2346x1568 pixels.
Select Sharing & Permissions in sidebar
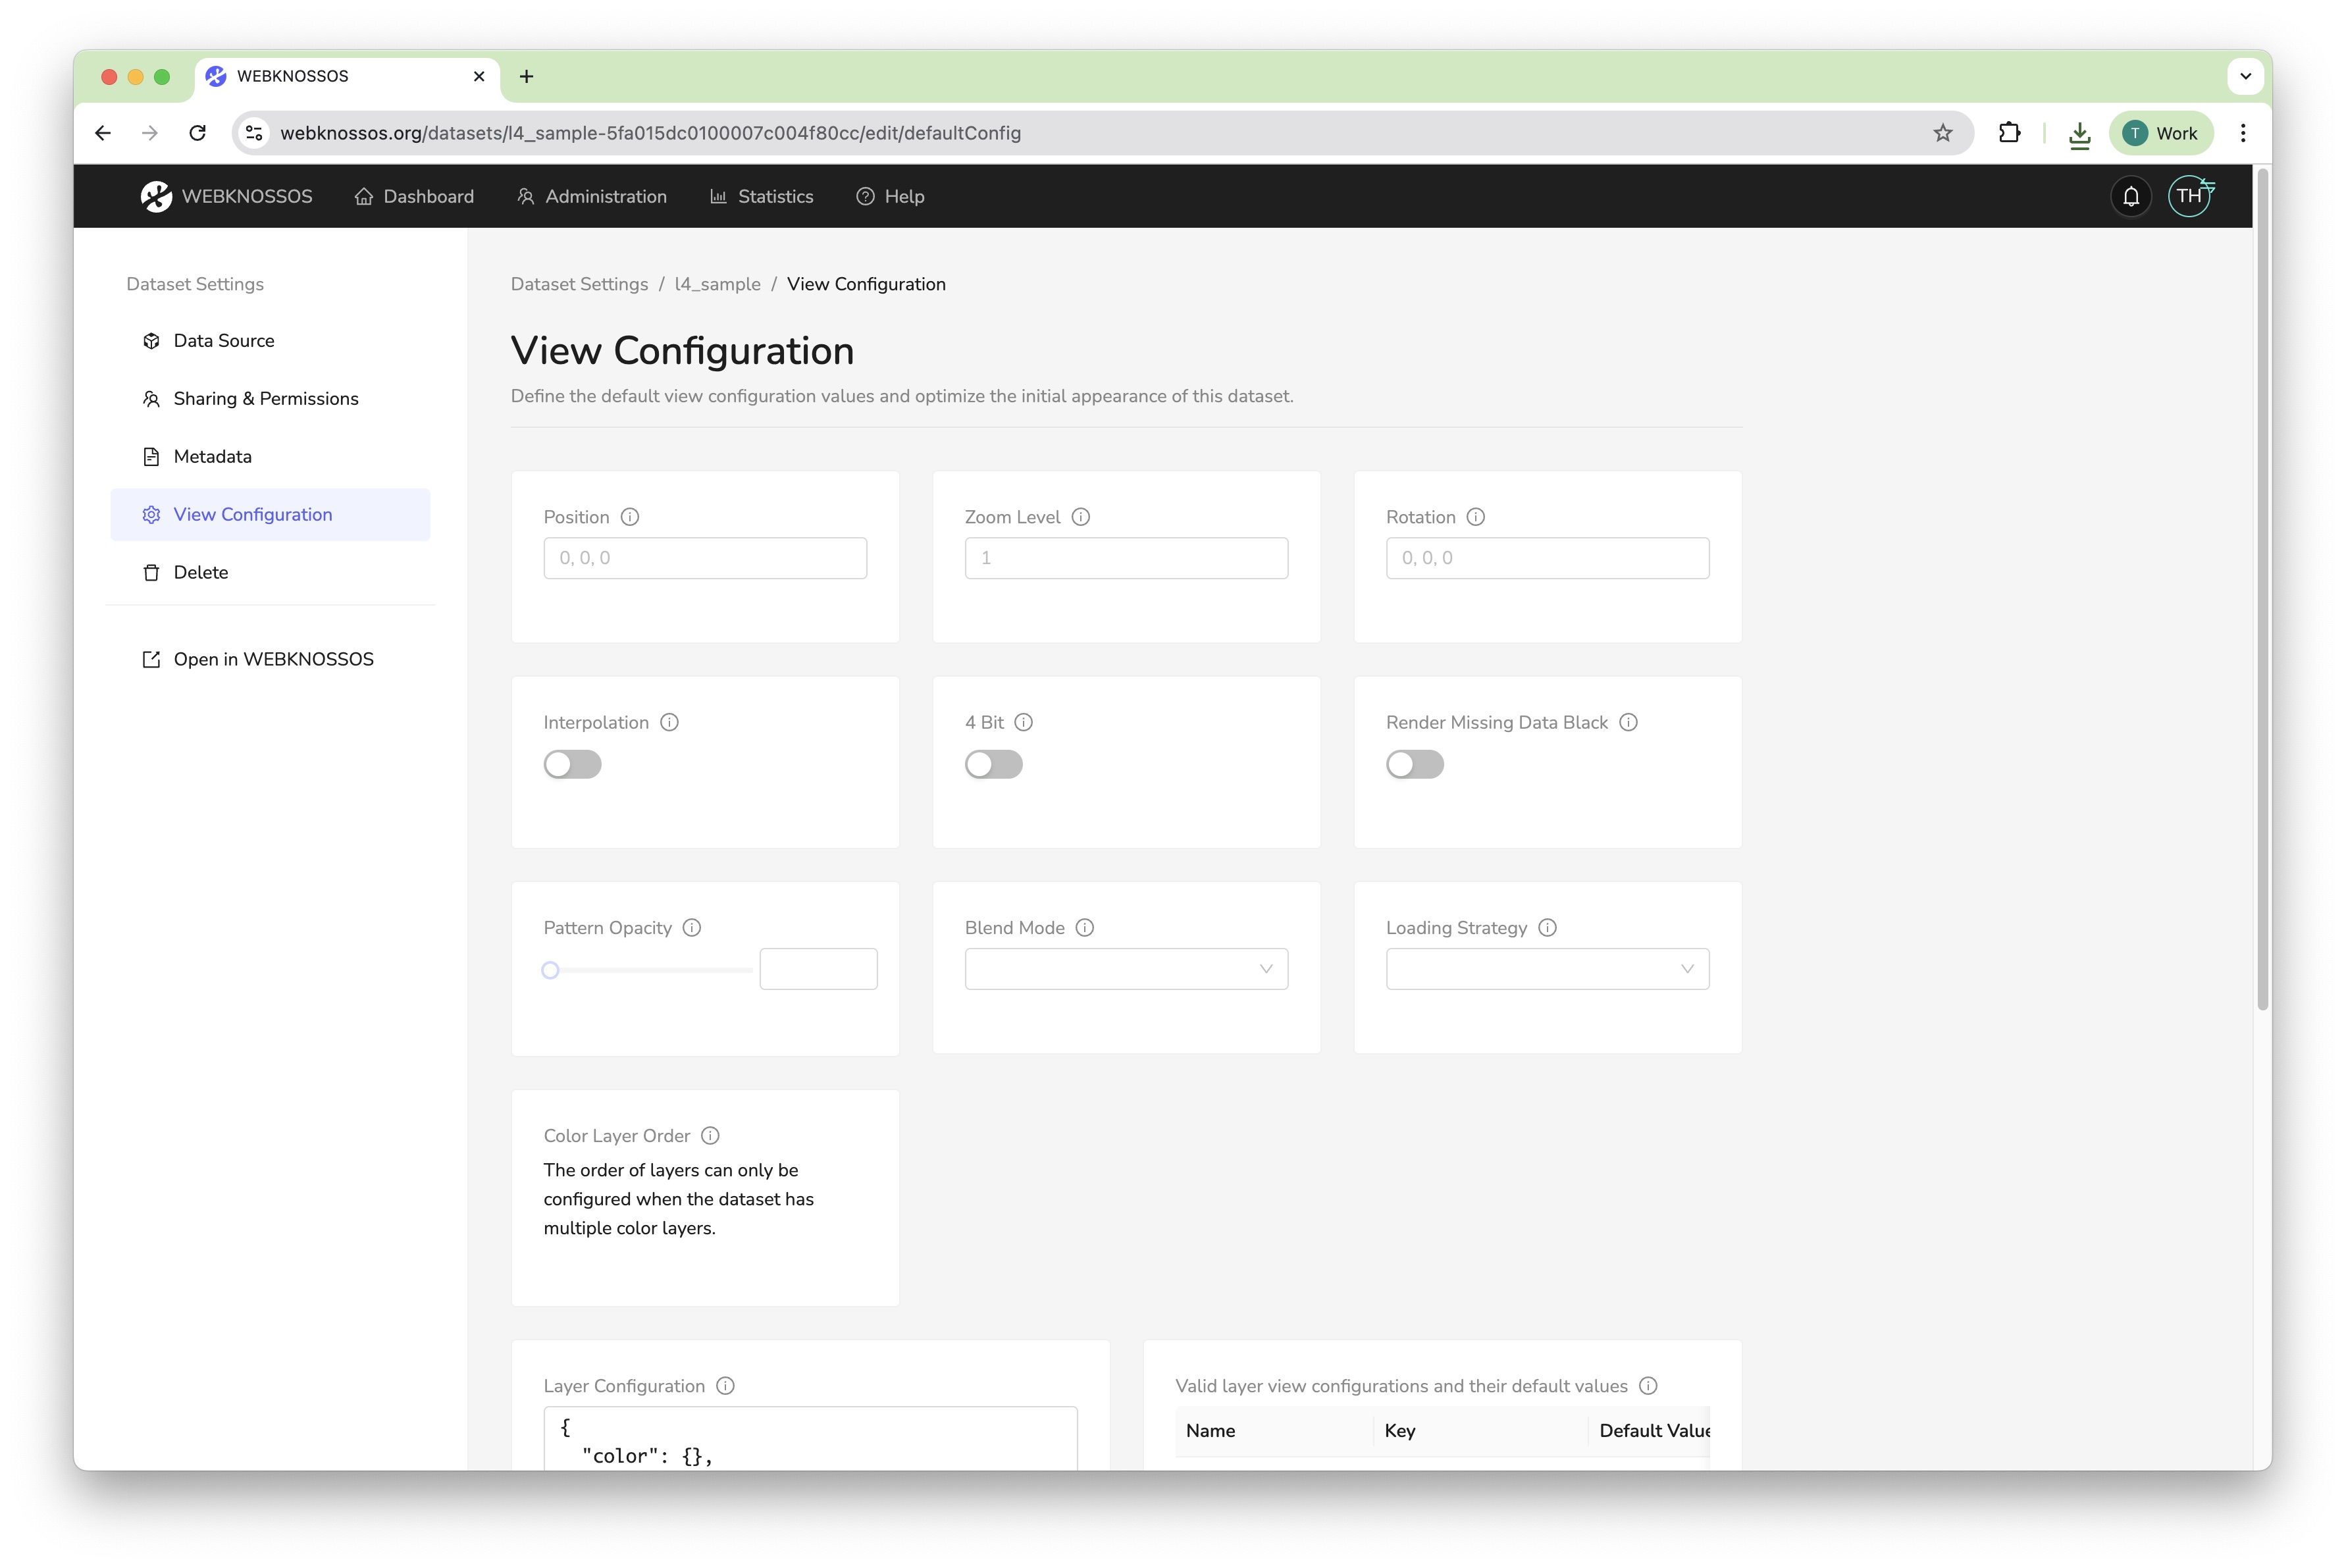coord(265,399)
